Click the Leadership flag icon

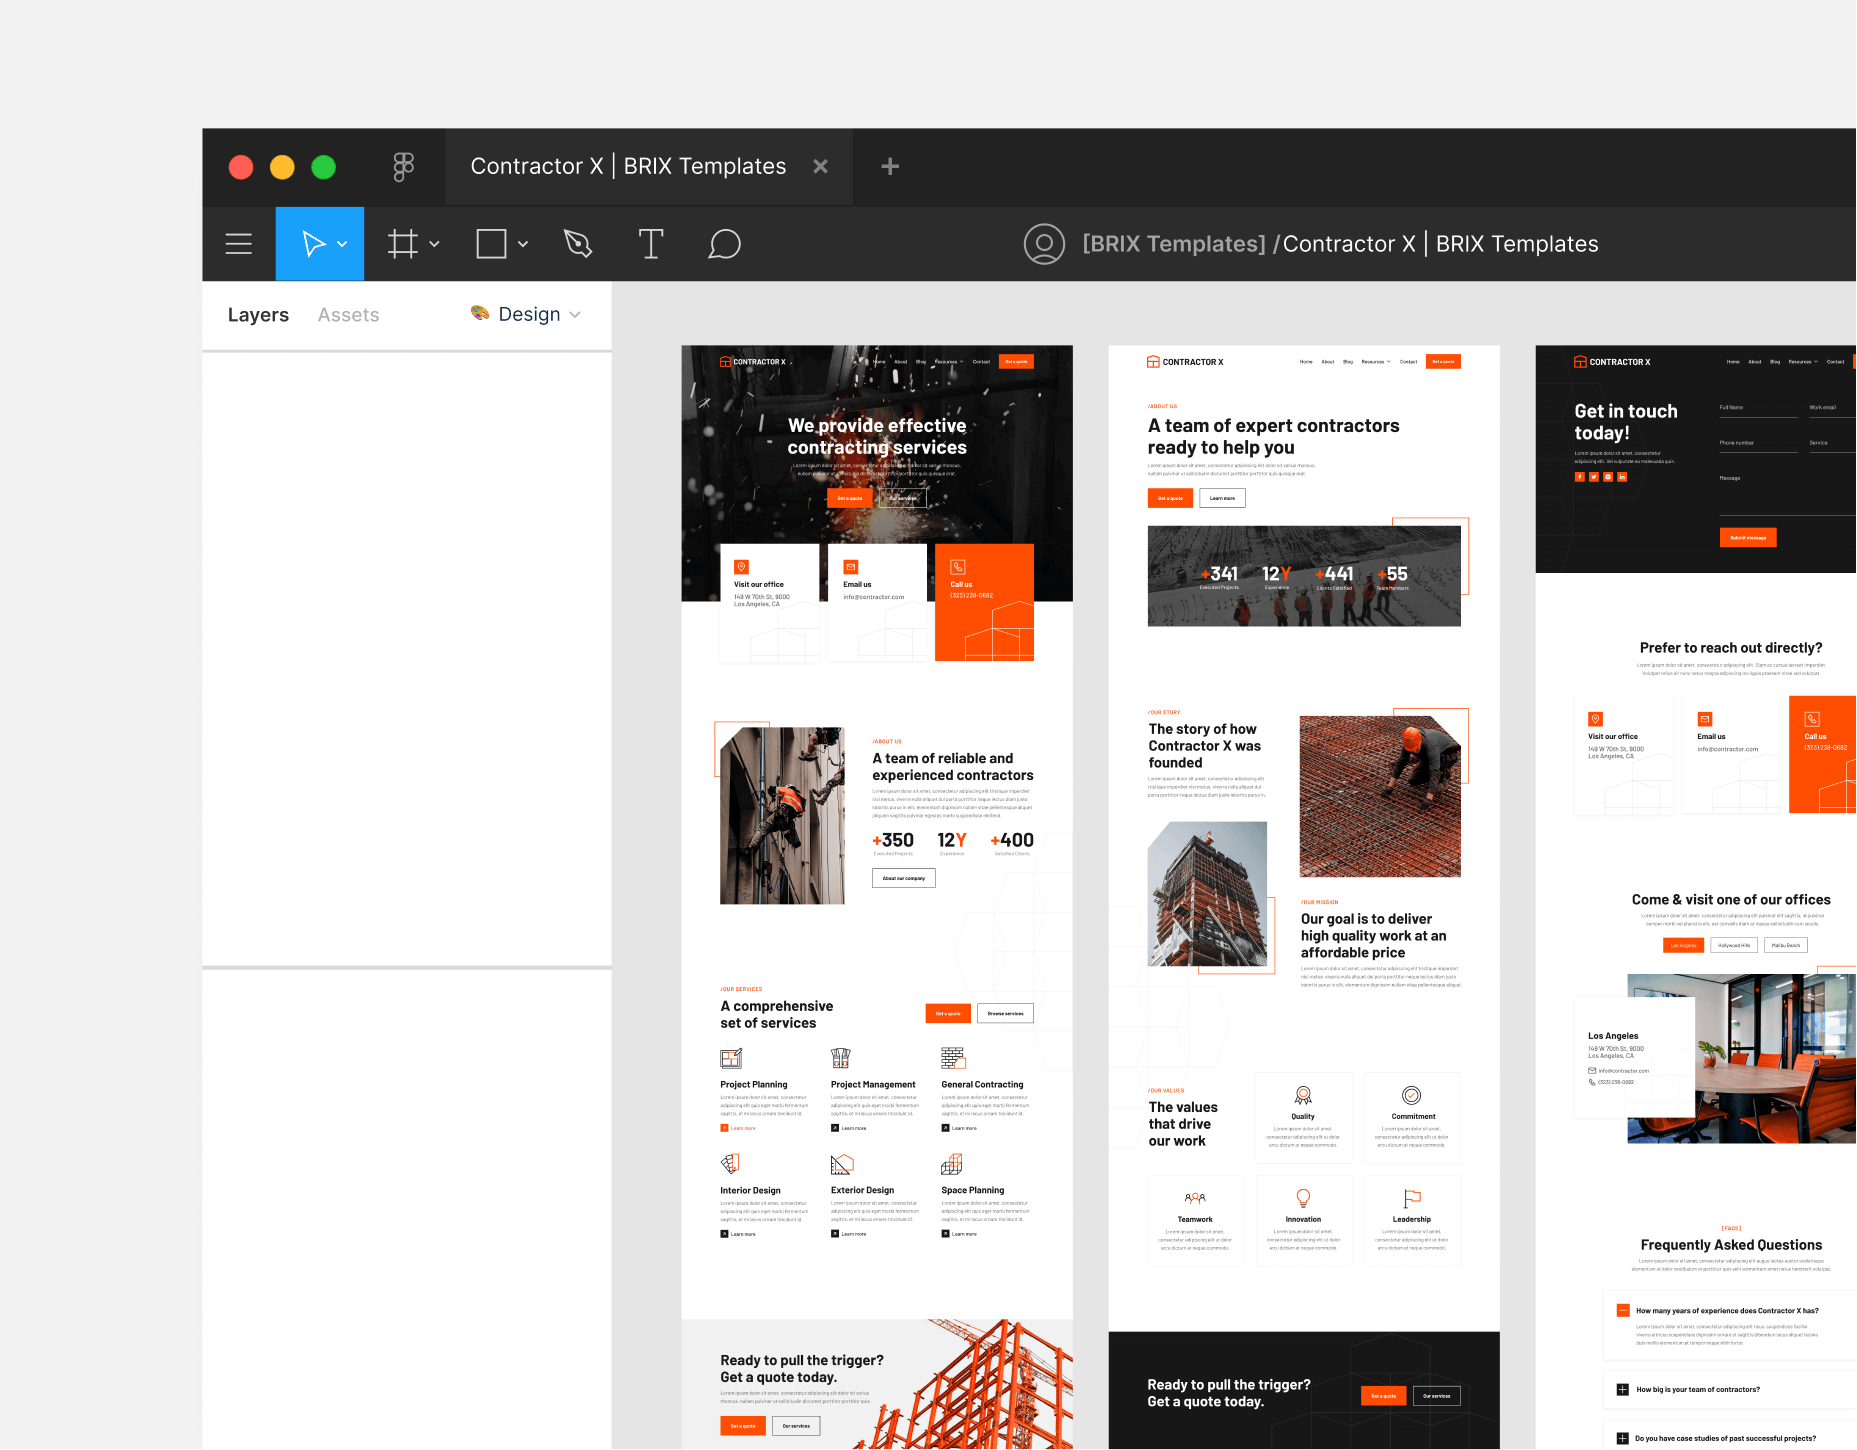pyautogui.click(x=1412, y=1198)
